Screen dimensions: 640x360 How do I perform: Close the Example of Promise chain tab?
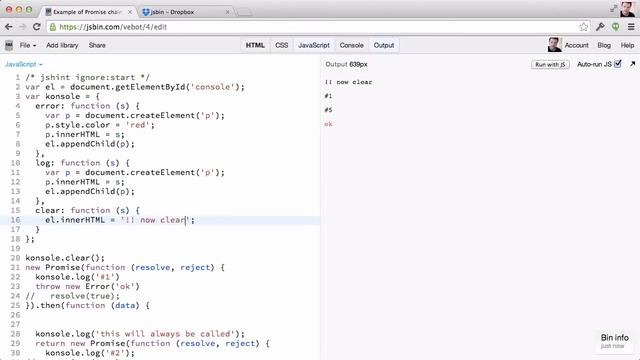coord(130,12)
